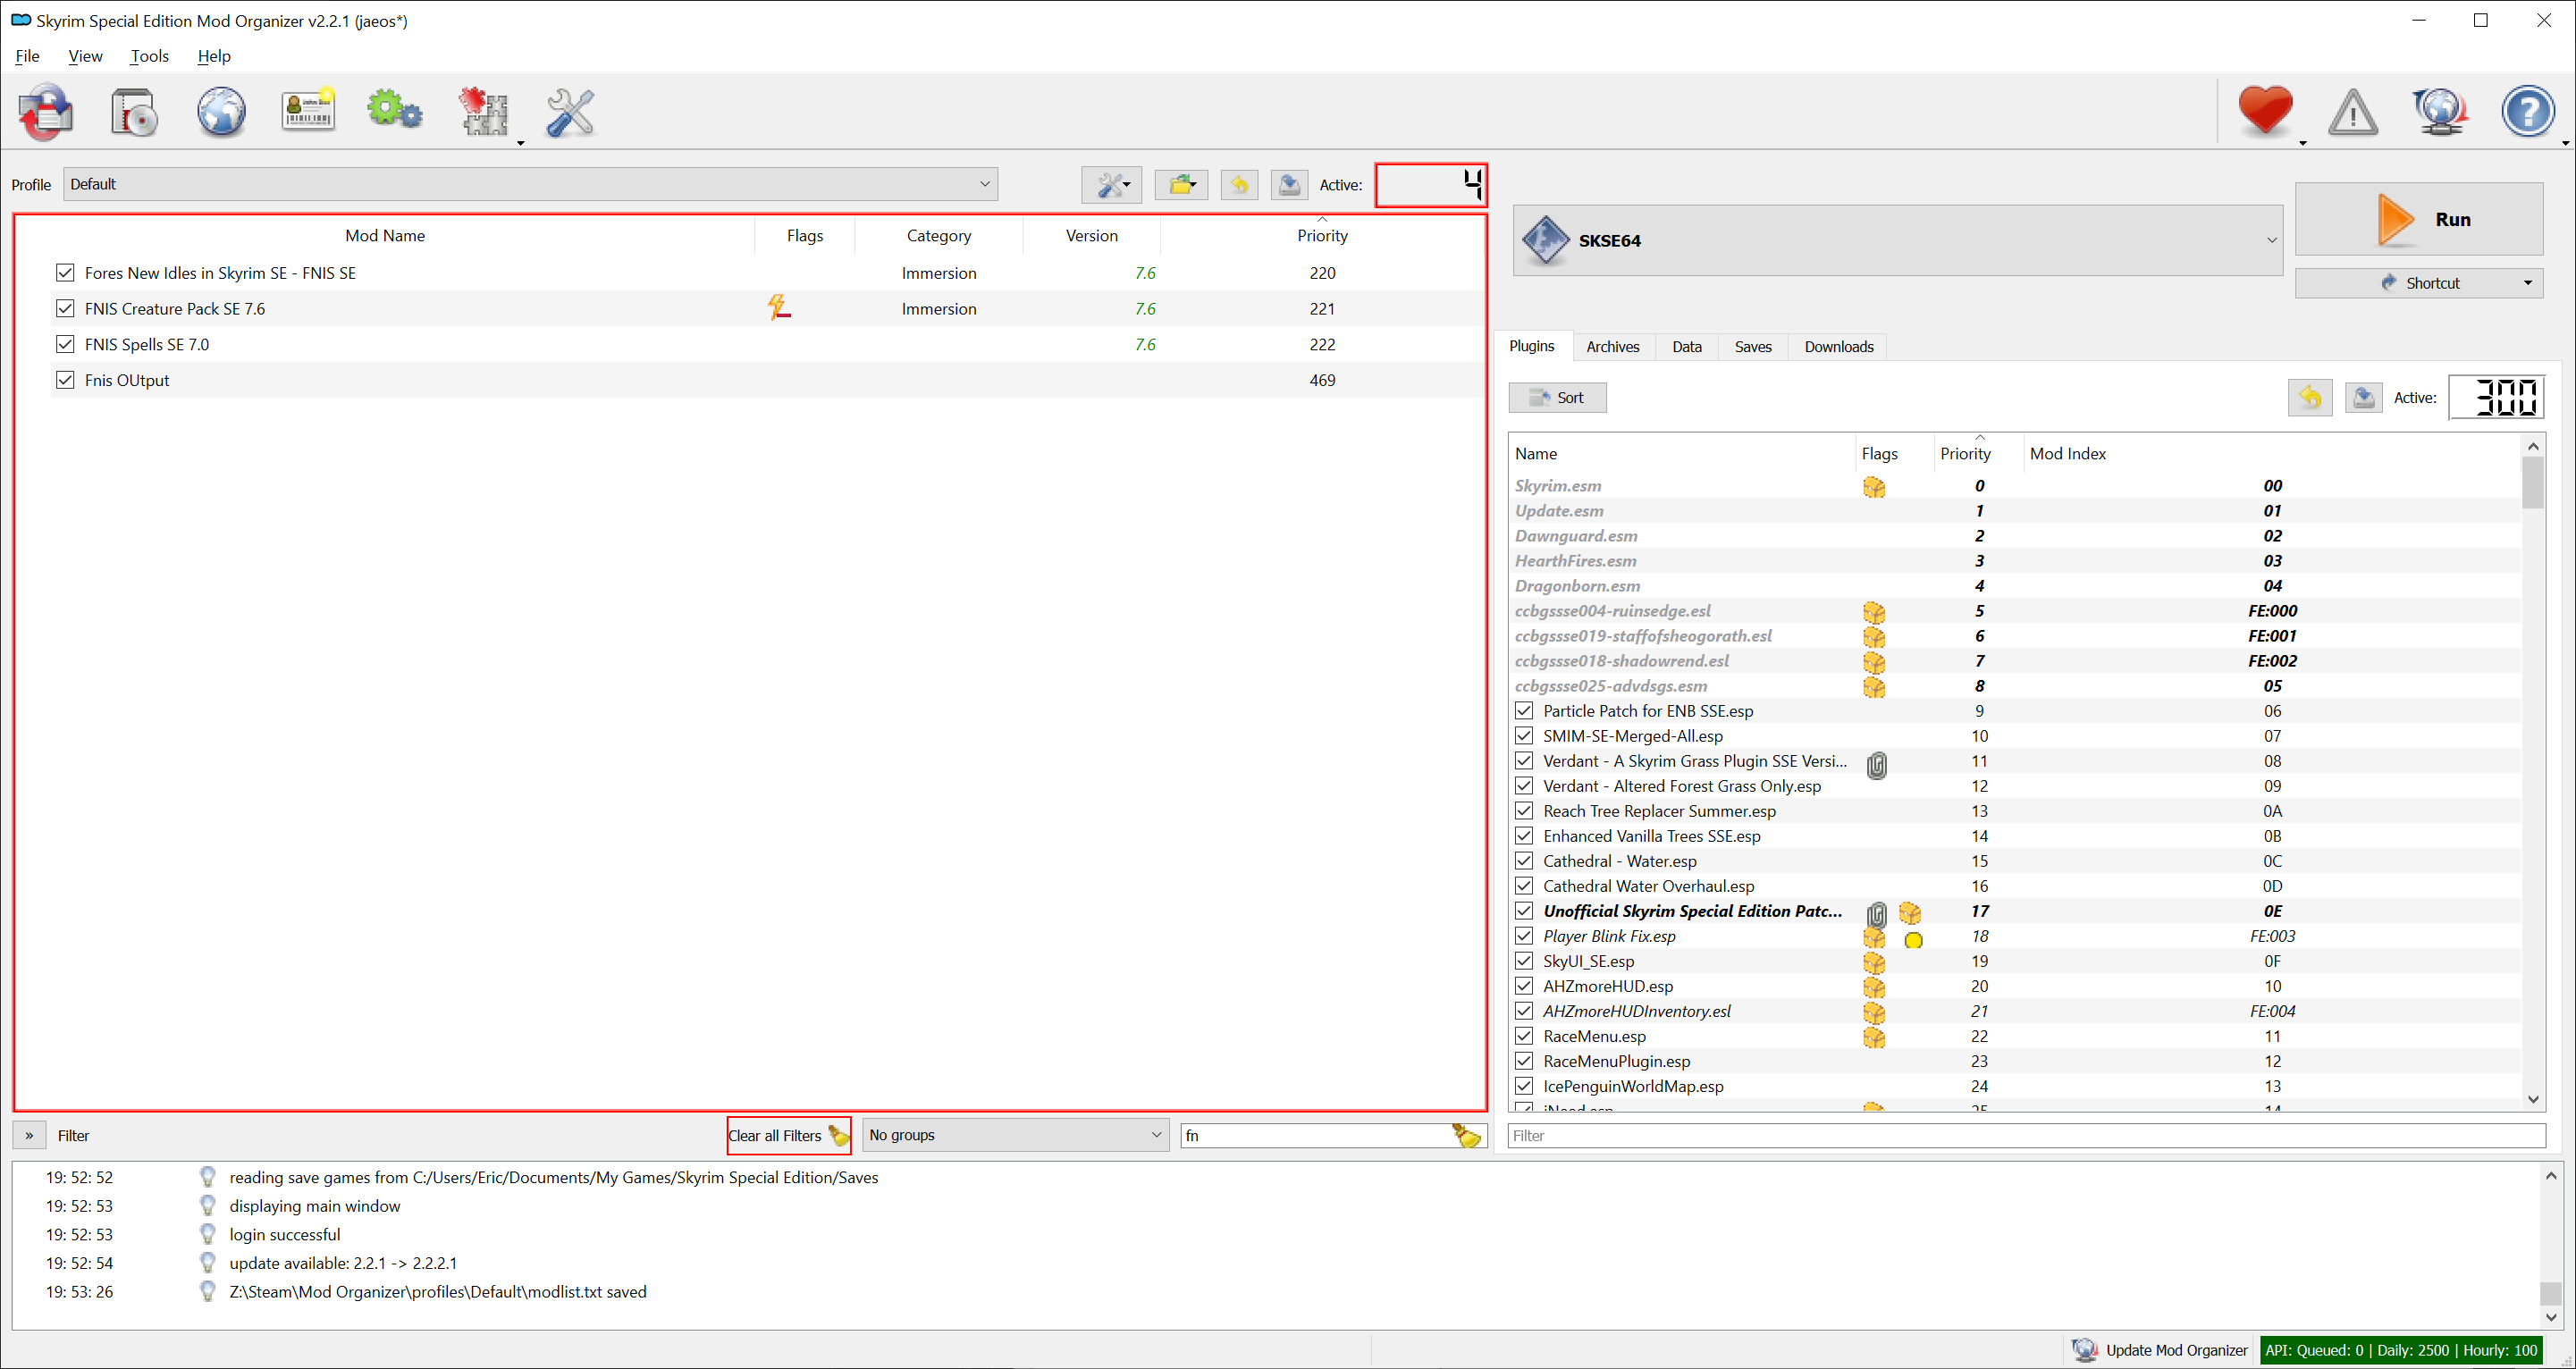Open the Tools menu
Viewport: 2576px width, 1369px height.
tap(149, 56)
